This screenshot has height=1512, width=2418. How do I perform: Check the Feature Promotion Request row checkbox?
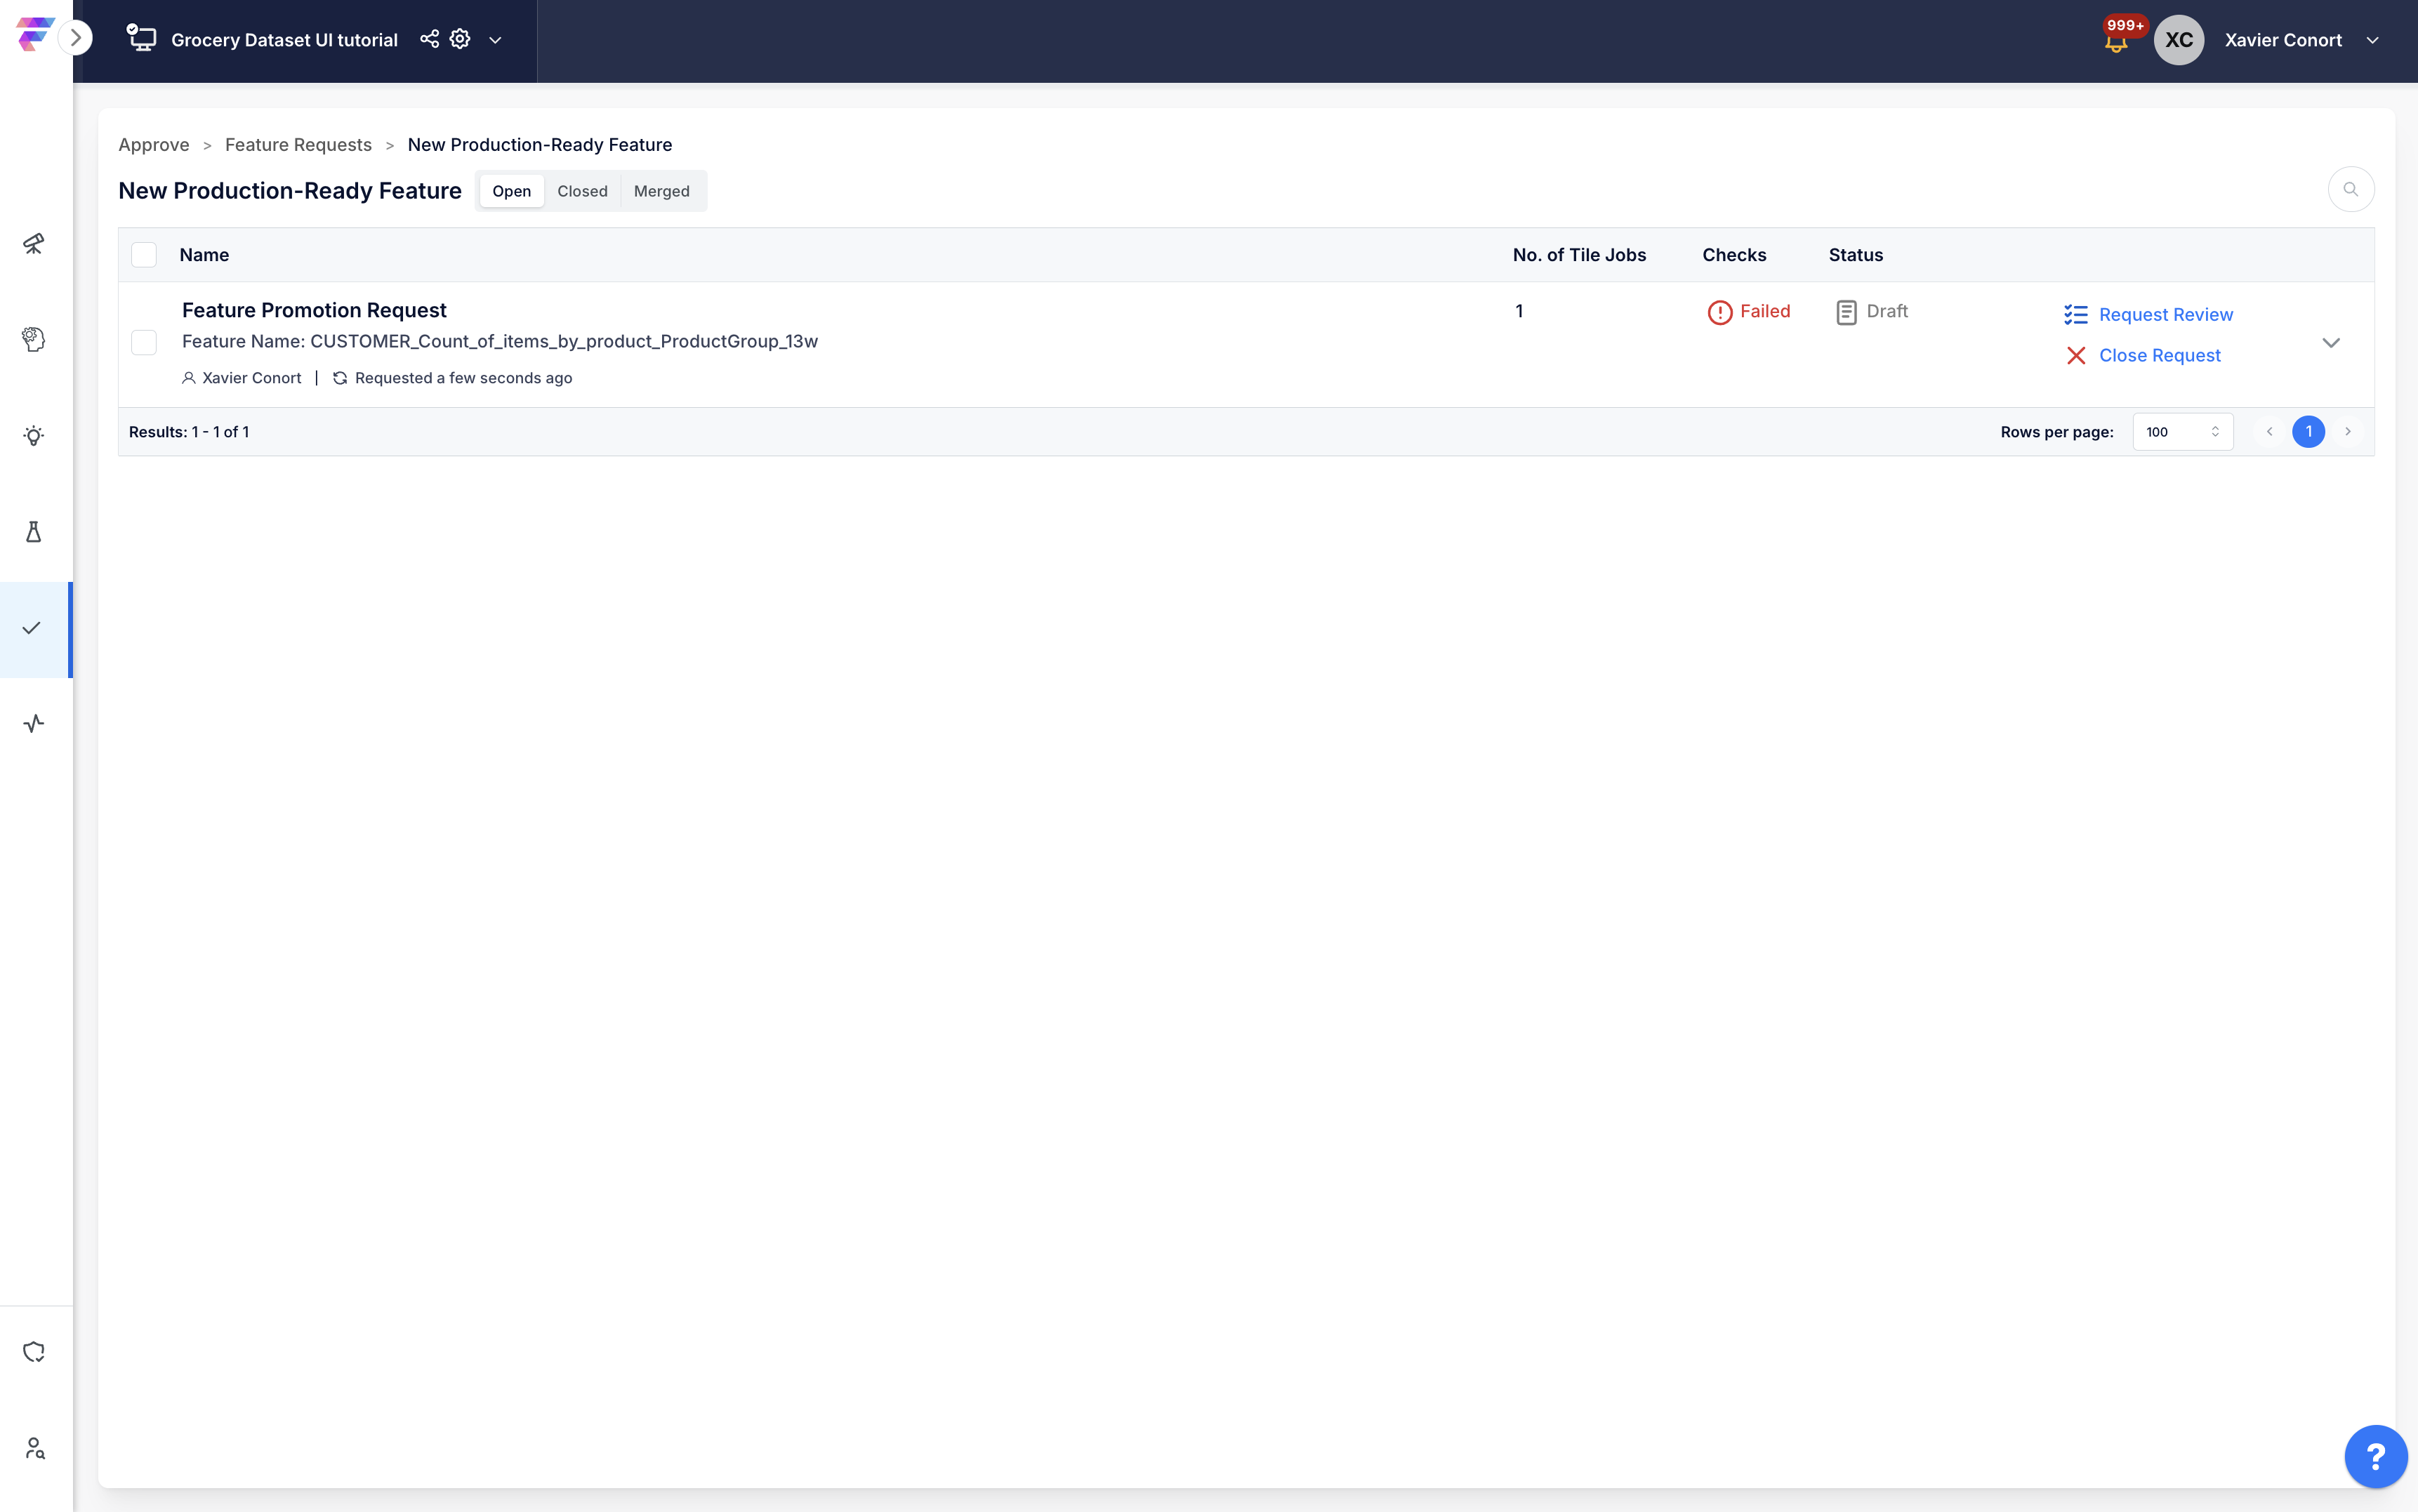click(144, 343)
